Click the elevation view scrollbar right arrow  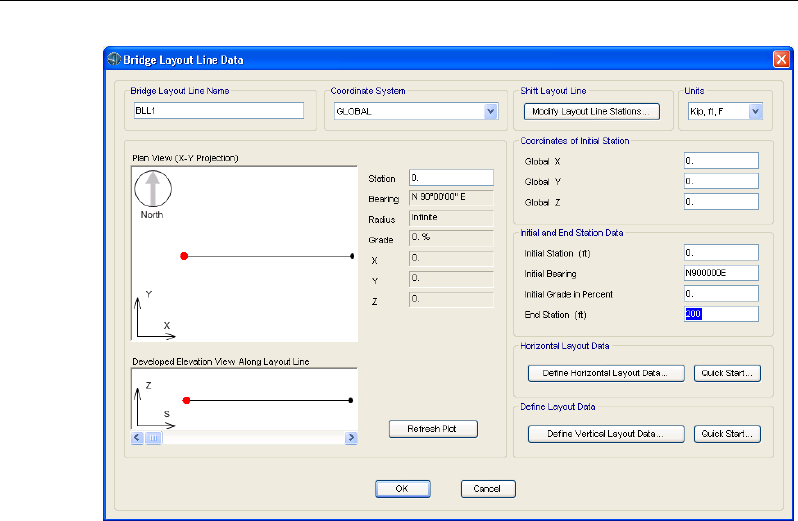351,438
